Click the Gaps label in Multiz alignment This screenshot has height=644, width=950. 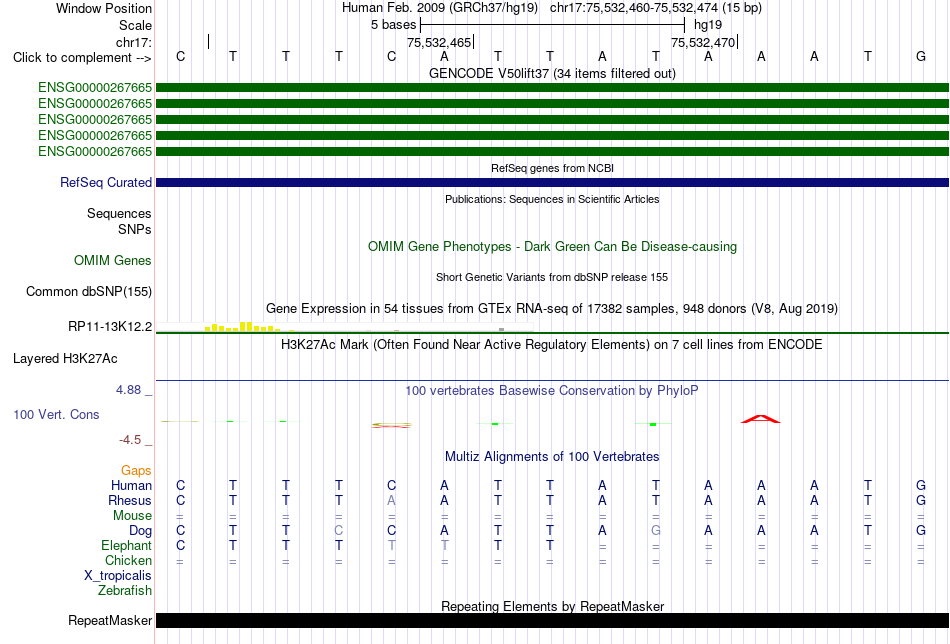click(136, 470)
